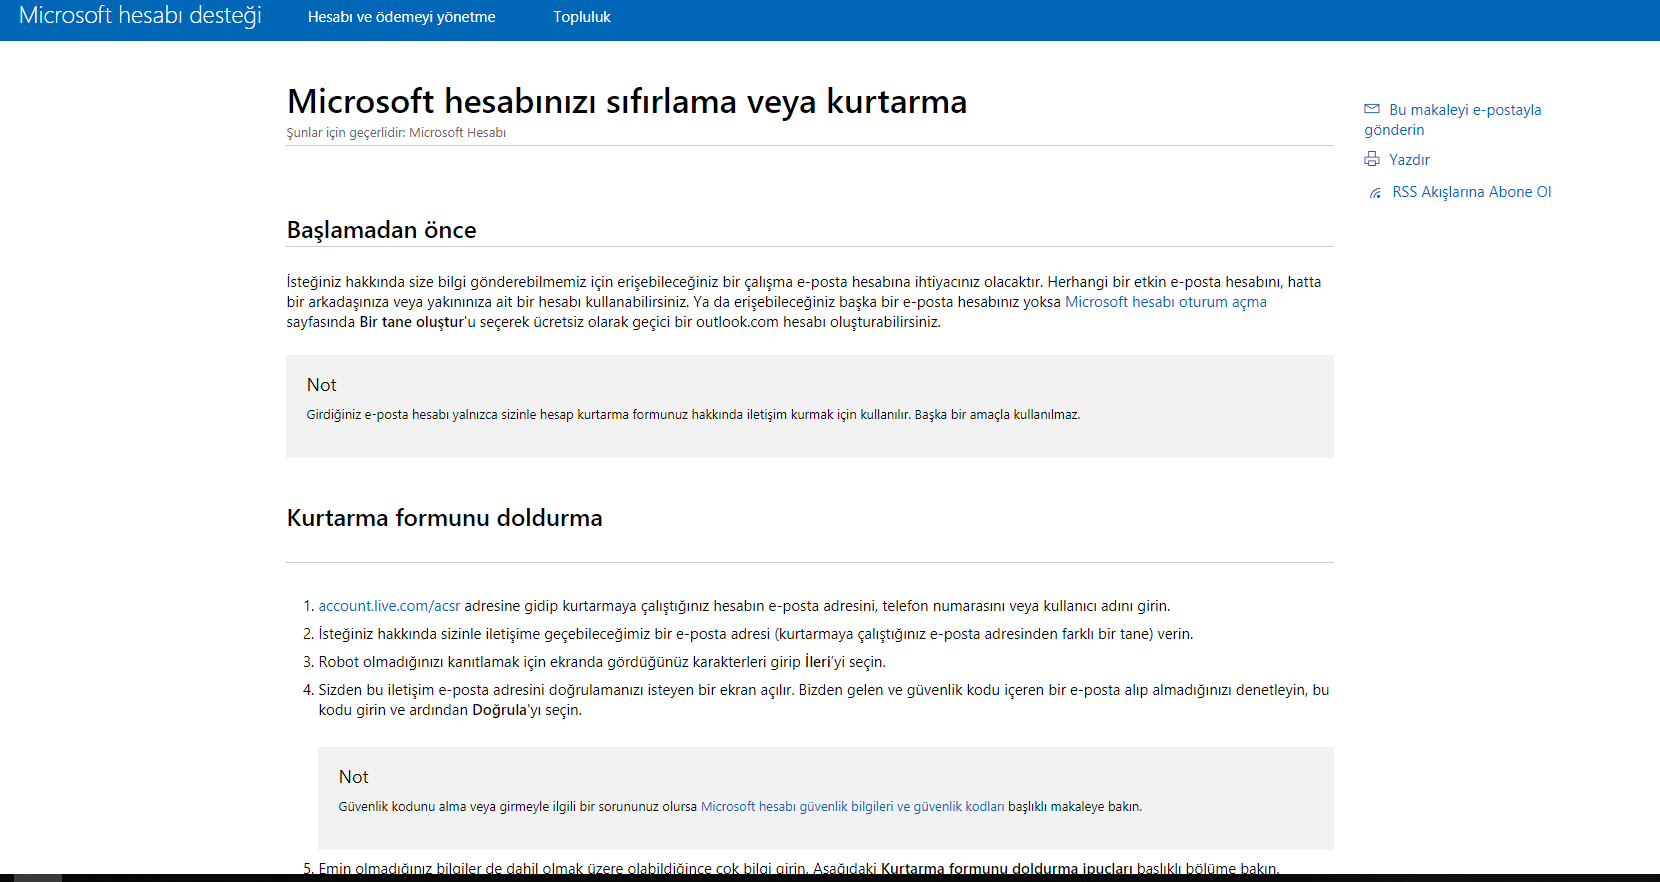Click the note text starting Girdiğiniz e-posta hesabı

coord(693,415)
